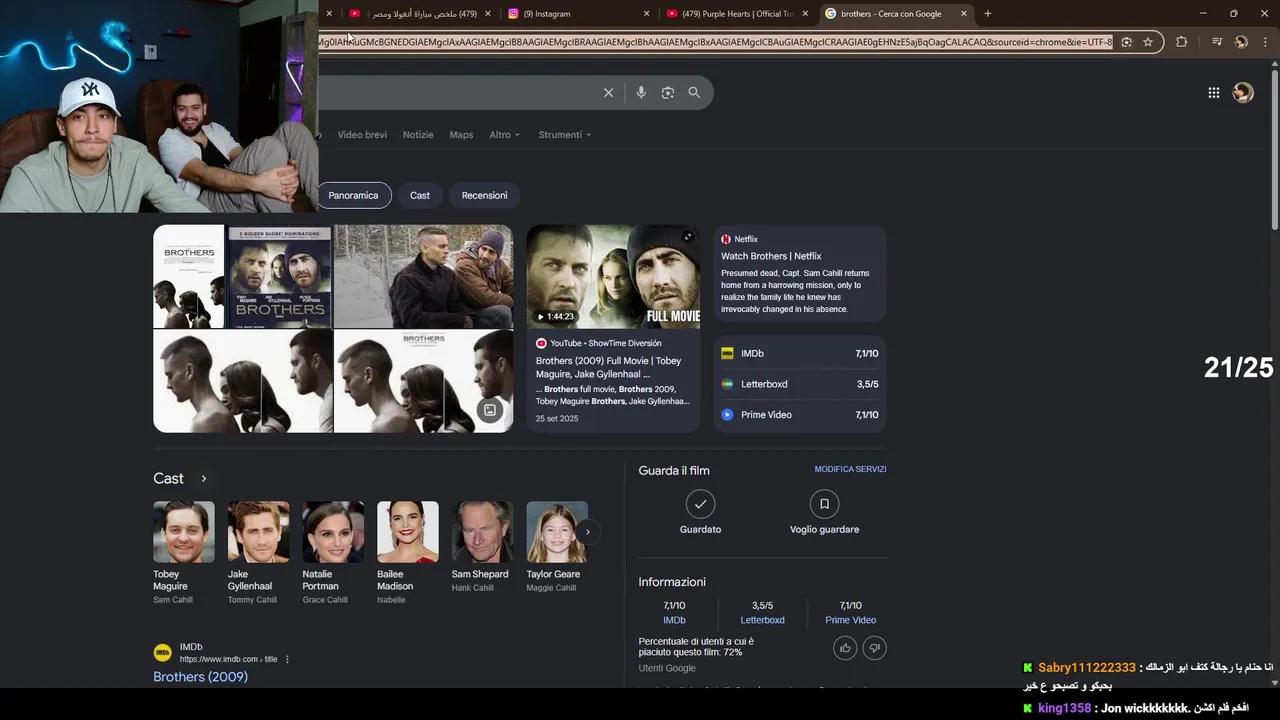1280x720 pixels.
Task: Switch to the Instagram tab
Action: 570,14
